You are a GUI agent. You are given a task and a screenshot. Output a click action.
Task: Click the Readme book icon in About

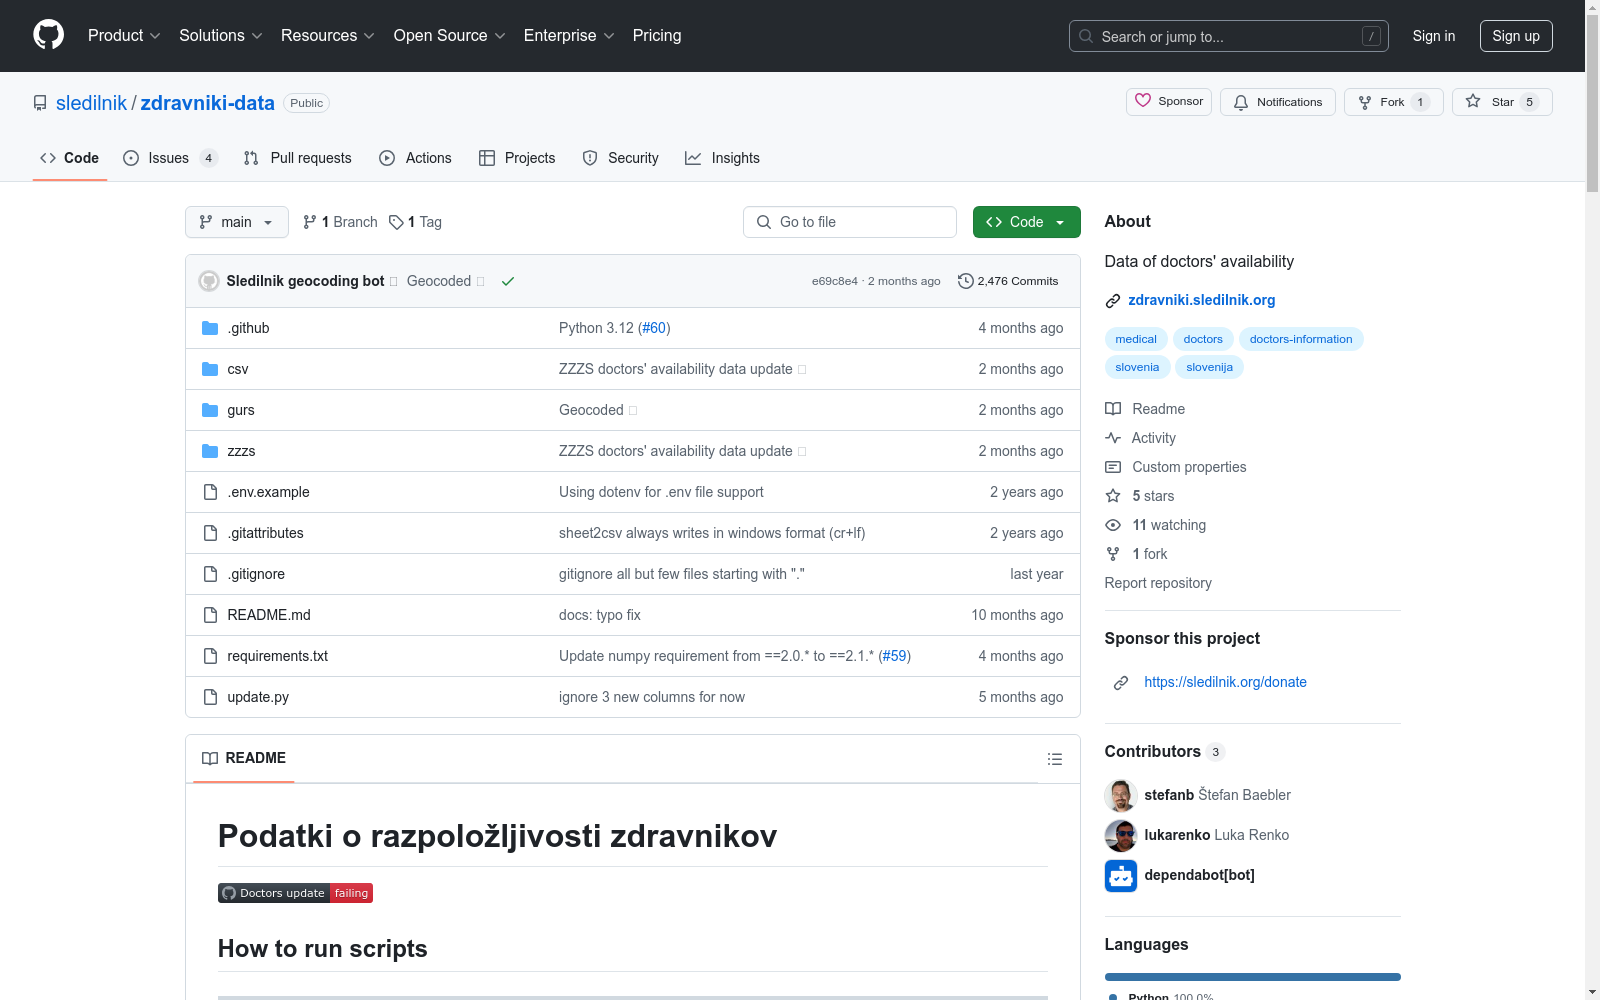tap(1113, 409)
